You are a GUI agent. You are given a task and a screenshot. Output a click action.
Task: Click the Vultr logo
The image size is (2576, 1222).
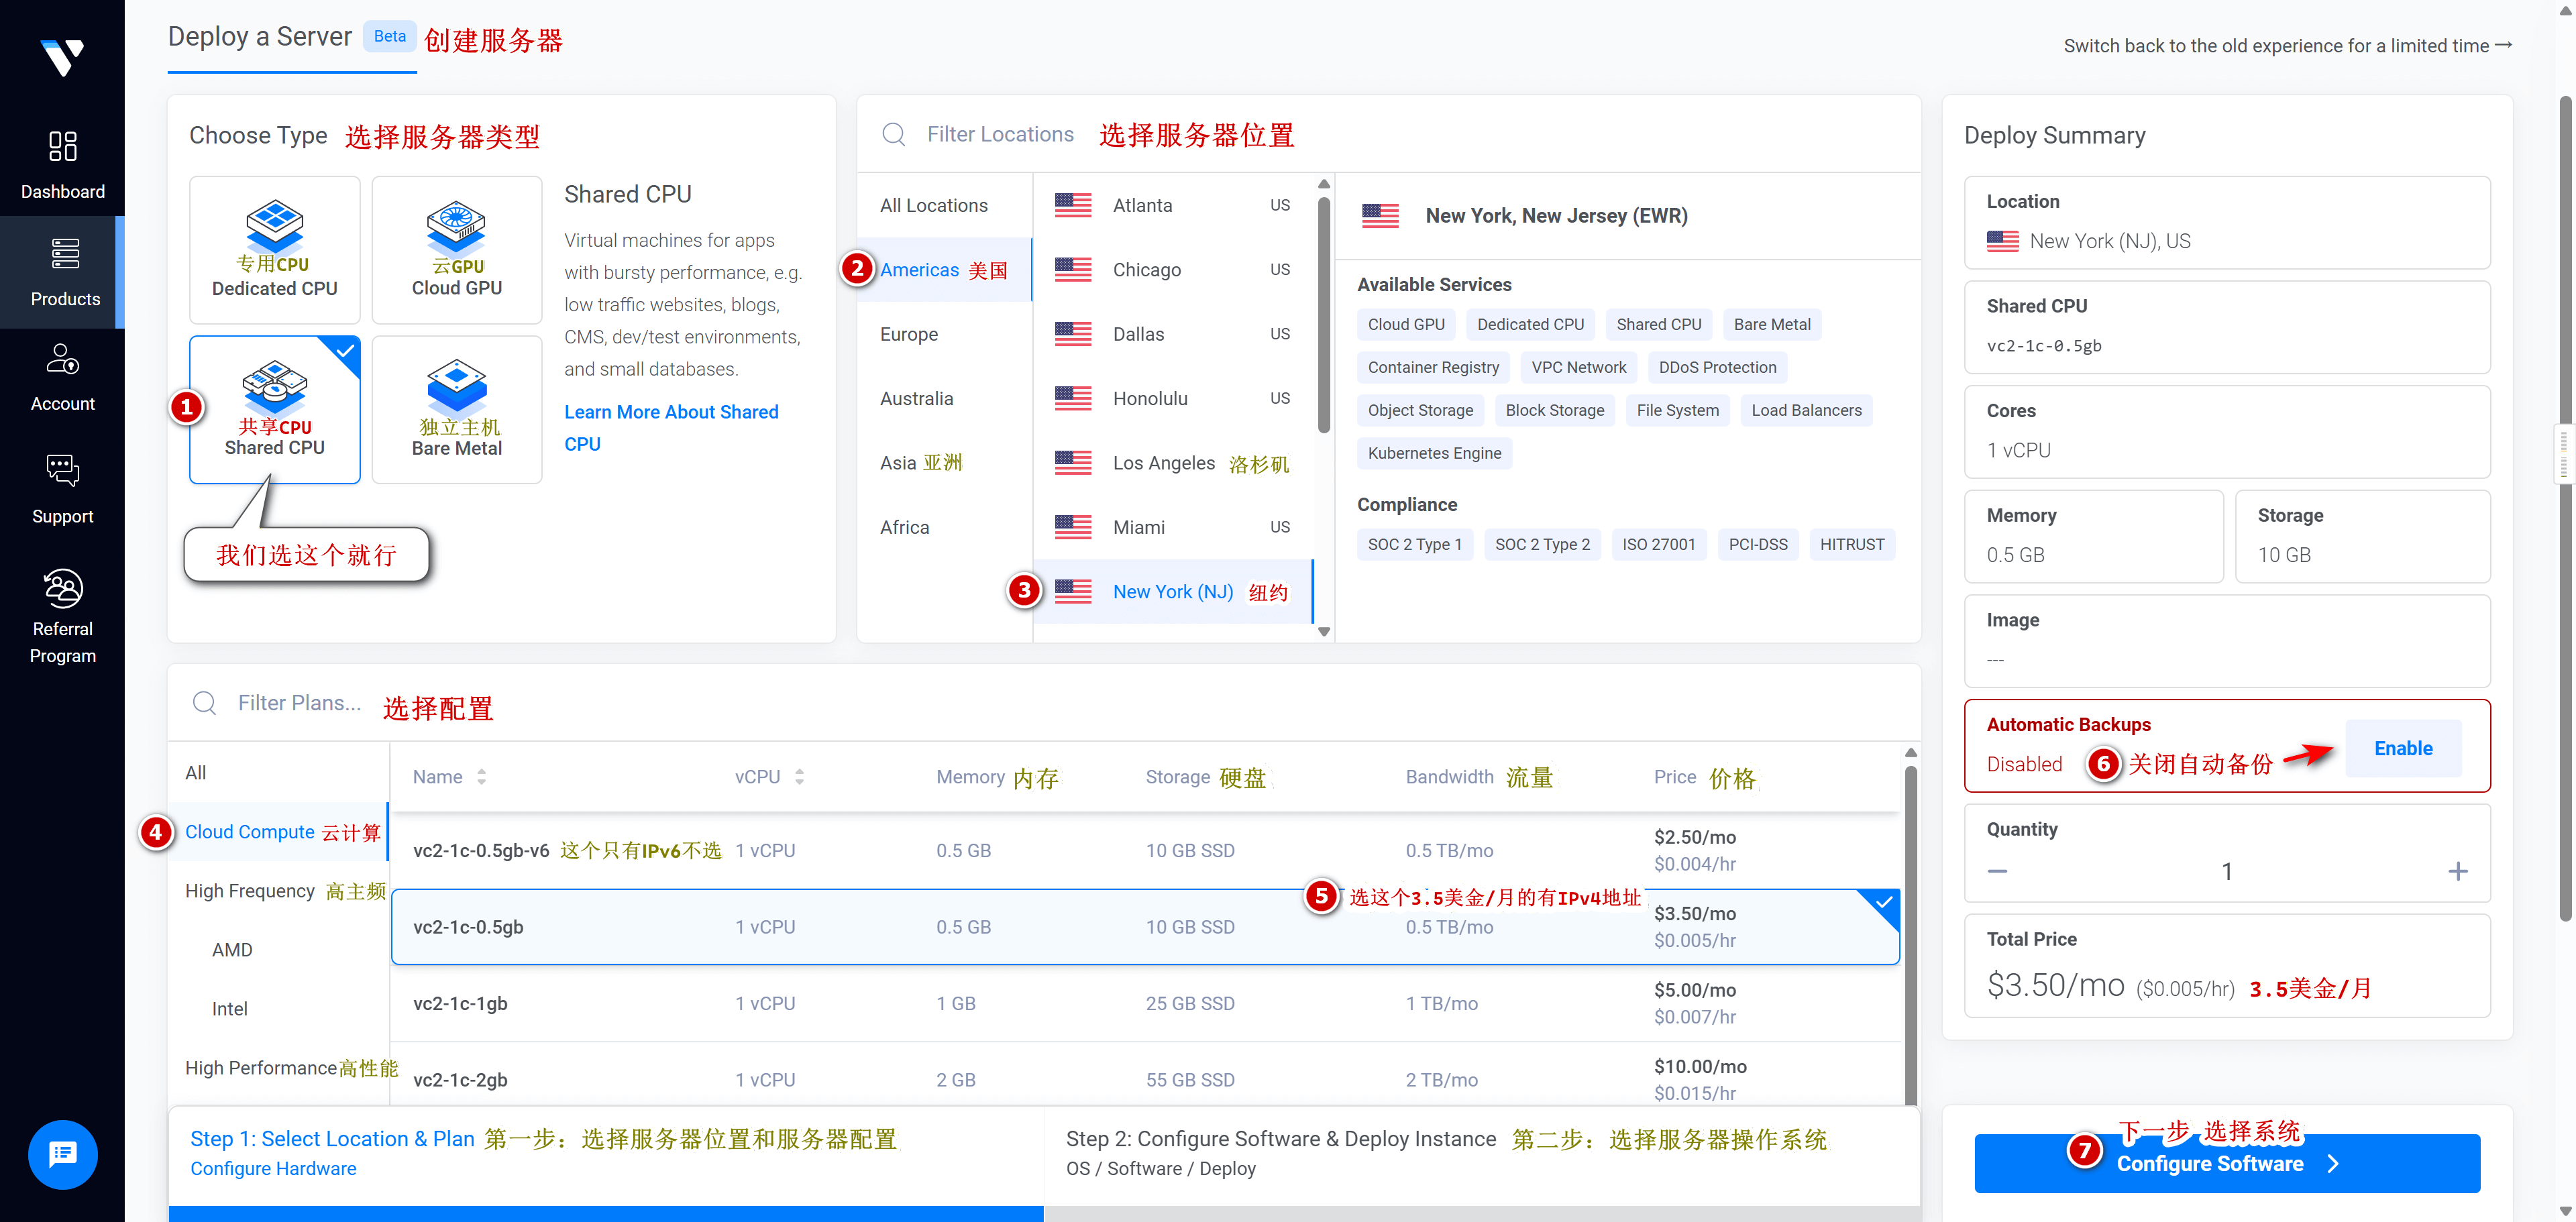click(62, 57)
